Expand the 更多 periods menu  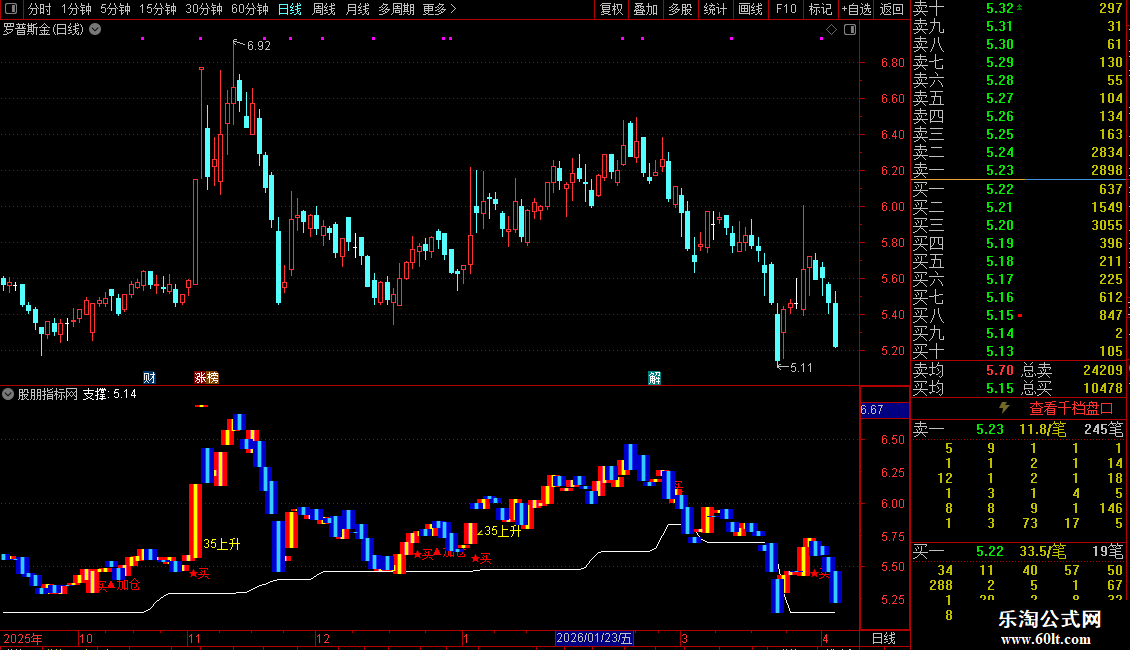[x=439, y=9]
